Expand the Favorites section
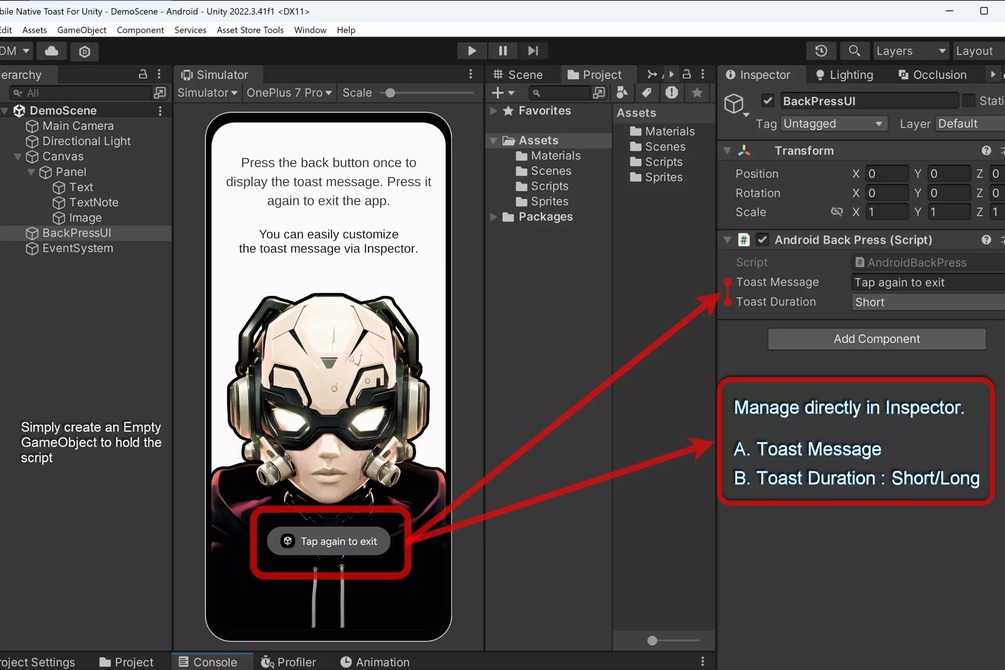The image size is (1005, 670). (x=494, y=111)
